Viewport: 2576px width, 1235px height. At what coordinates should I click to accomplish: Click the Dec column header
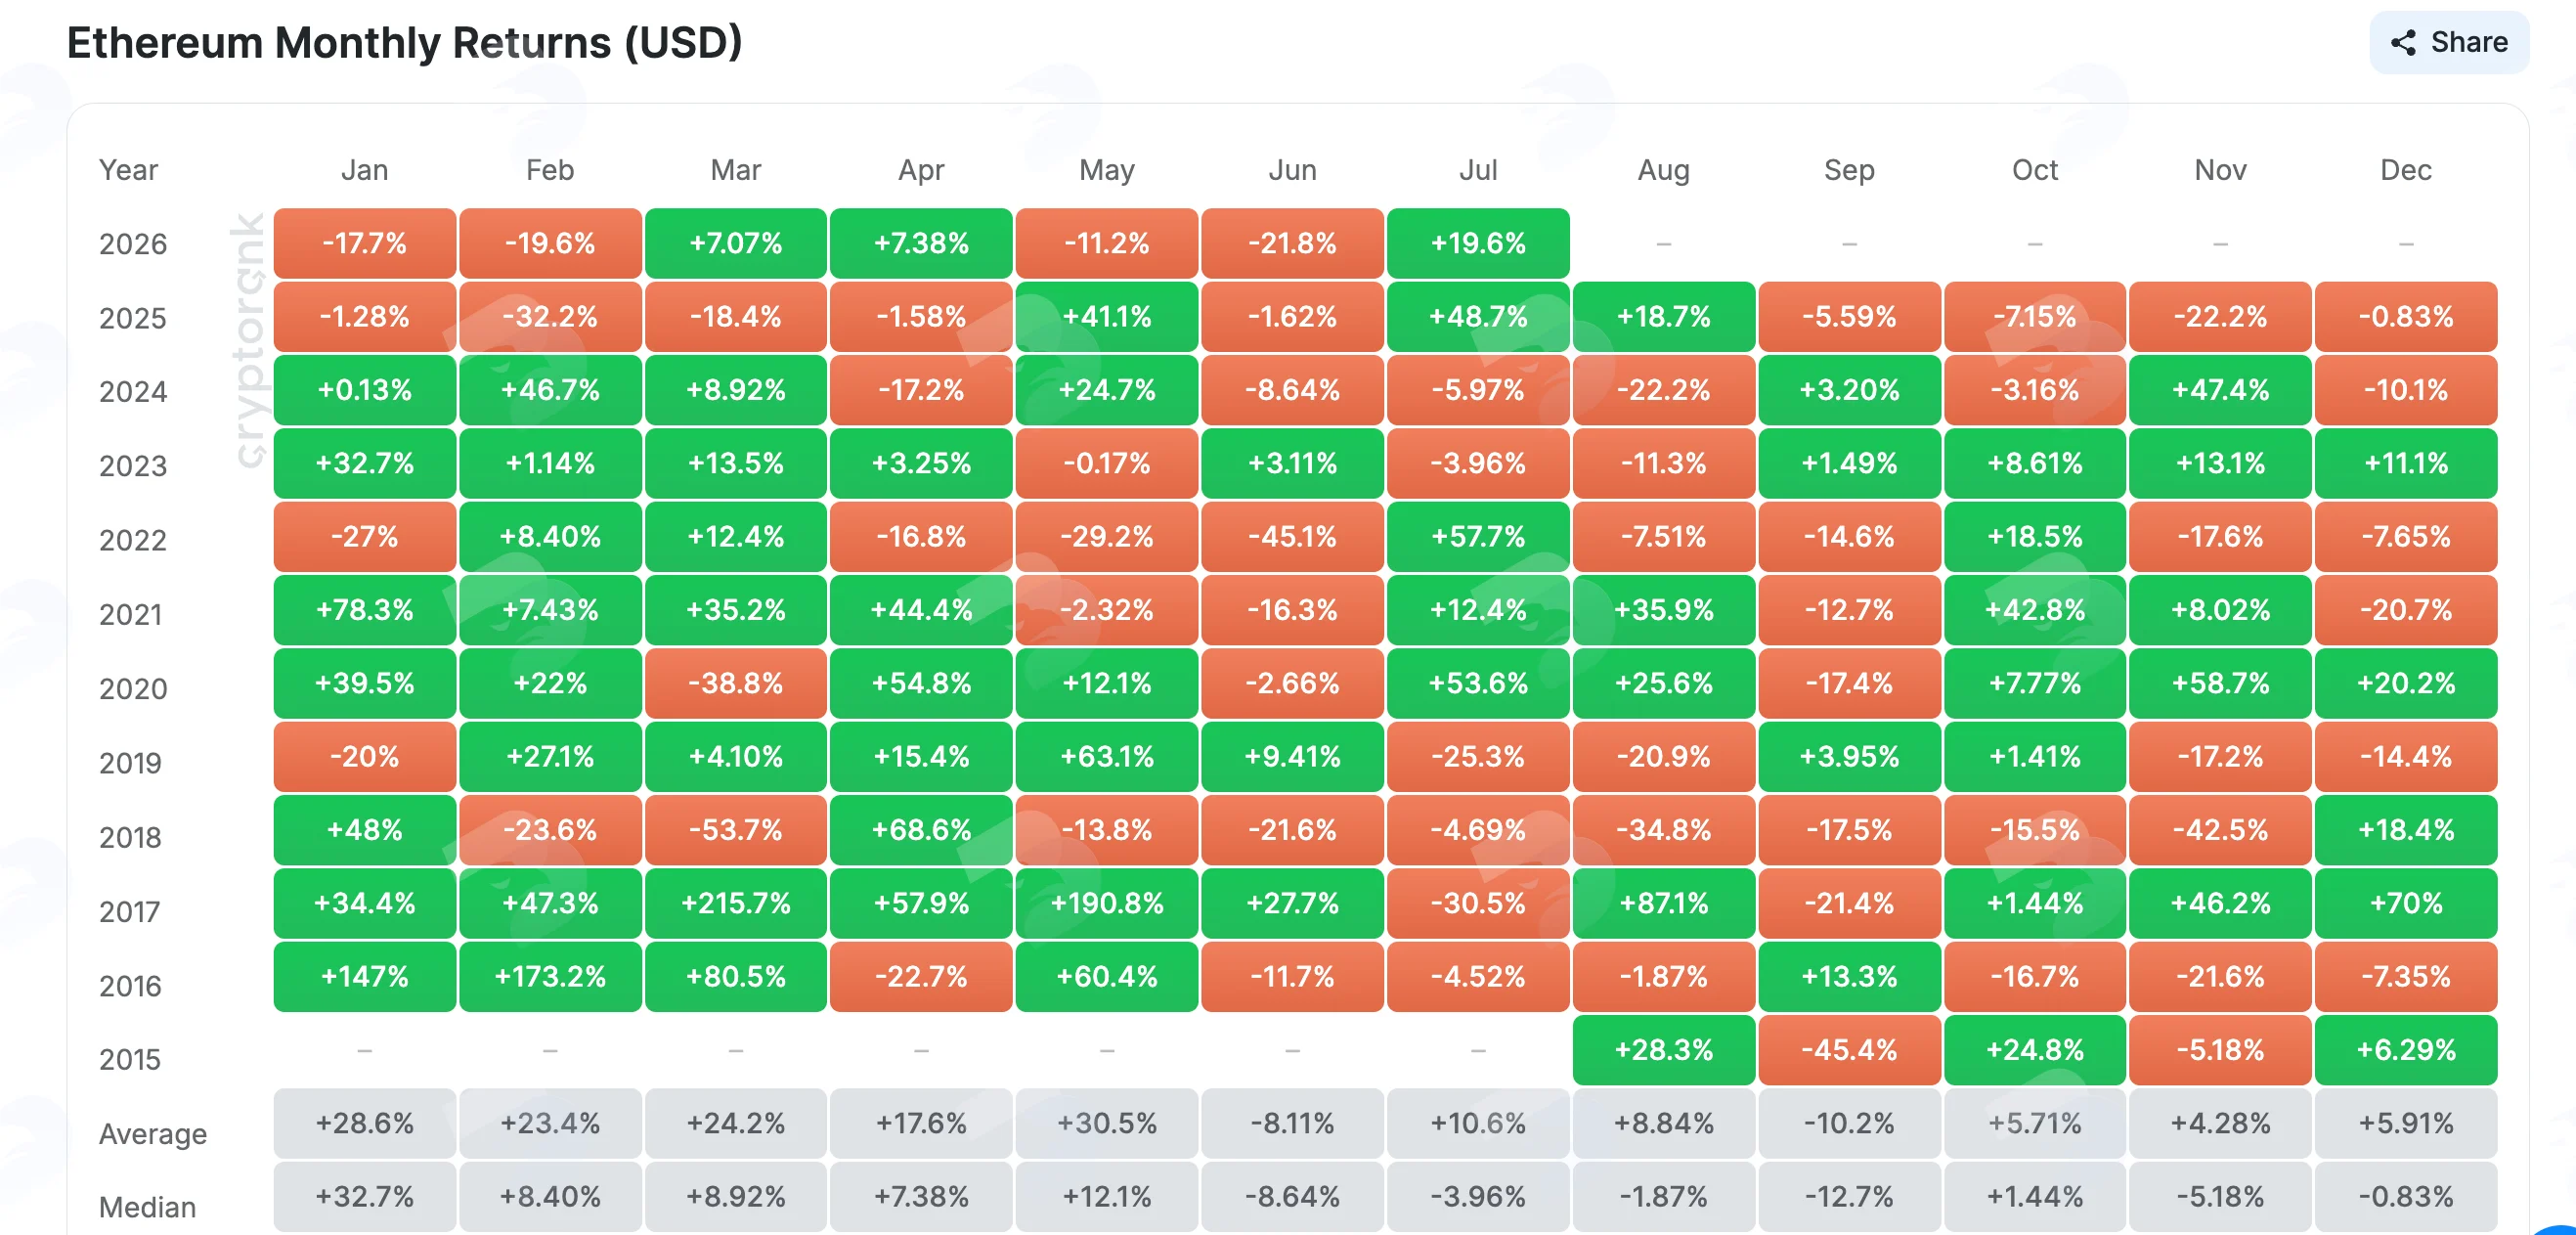tap(2405, 170)
